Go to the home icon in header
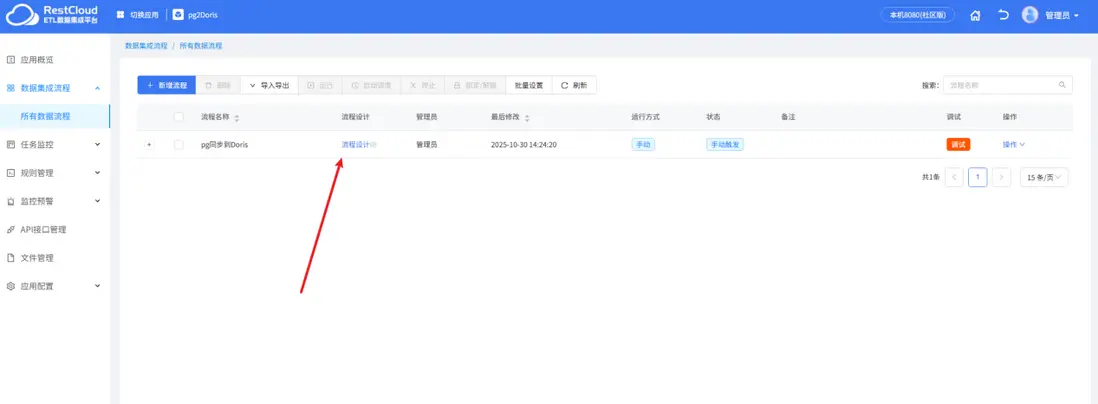 pyautogui.click(x=975, y=15)
